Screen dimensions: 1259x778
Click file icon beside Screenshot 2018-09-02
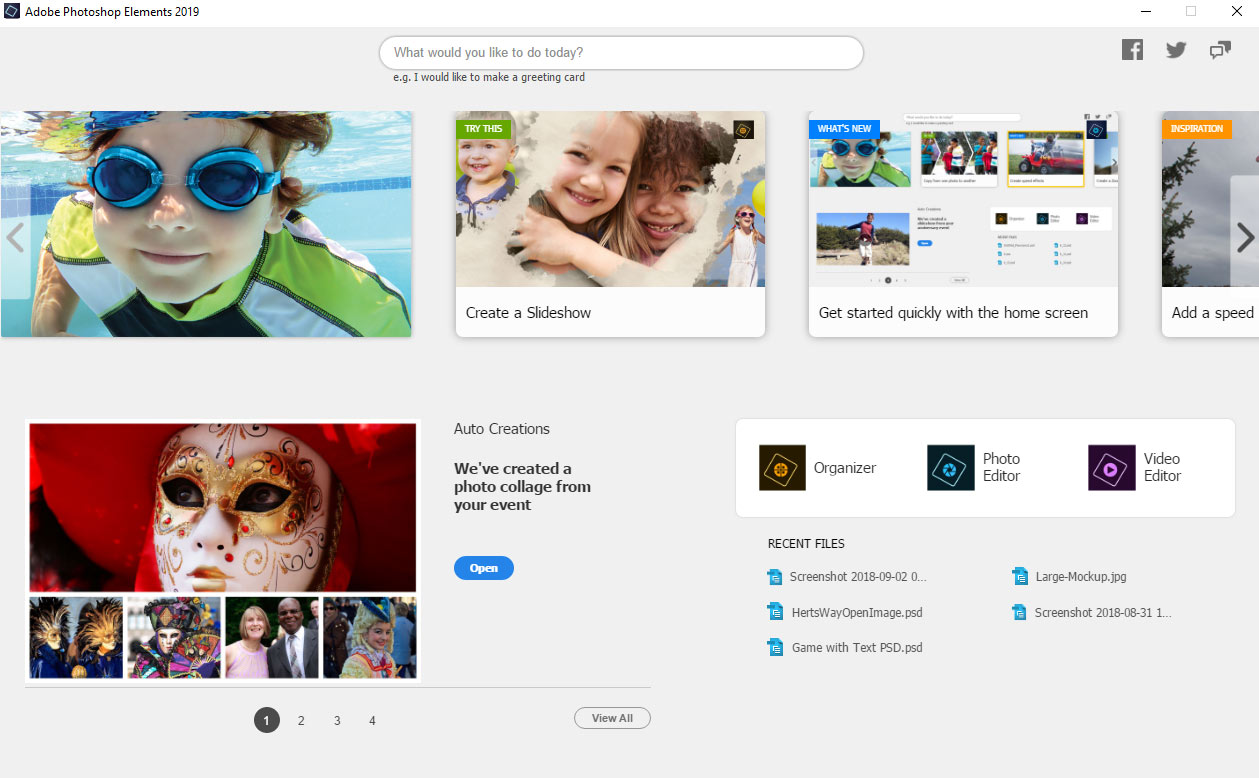(774, 577)
